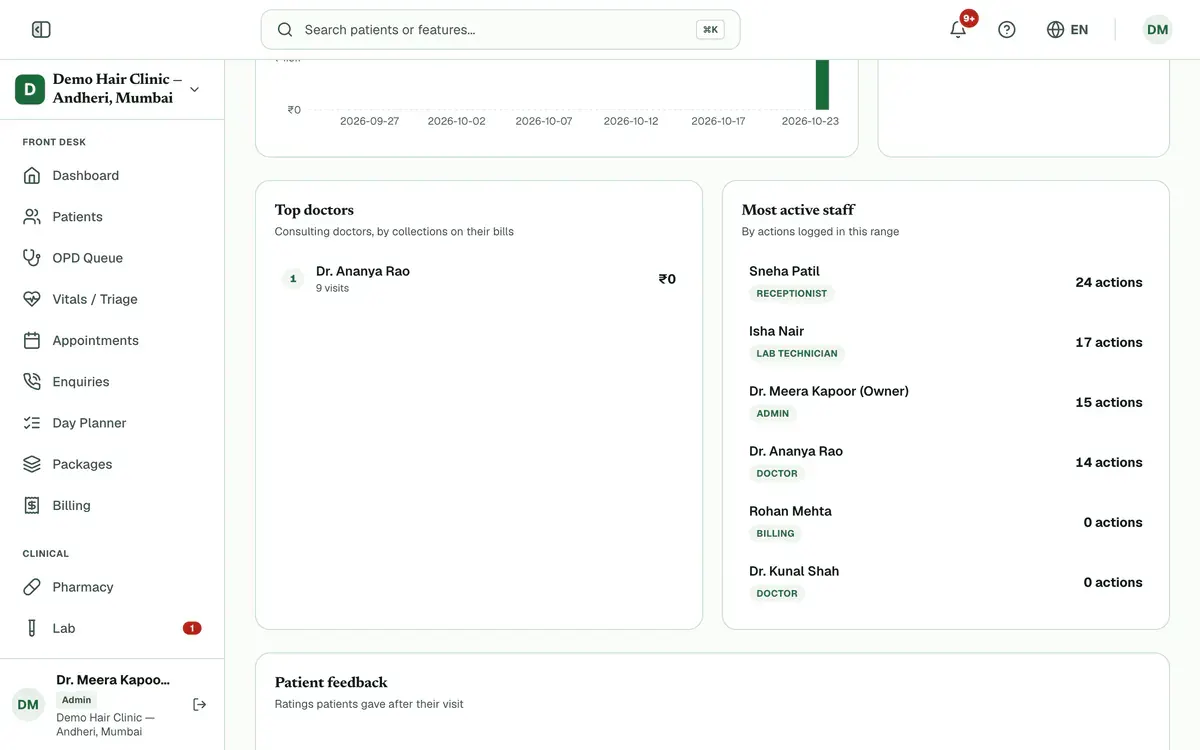
Task: Open the Lab section
Action: [x=112, y=628]
